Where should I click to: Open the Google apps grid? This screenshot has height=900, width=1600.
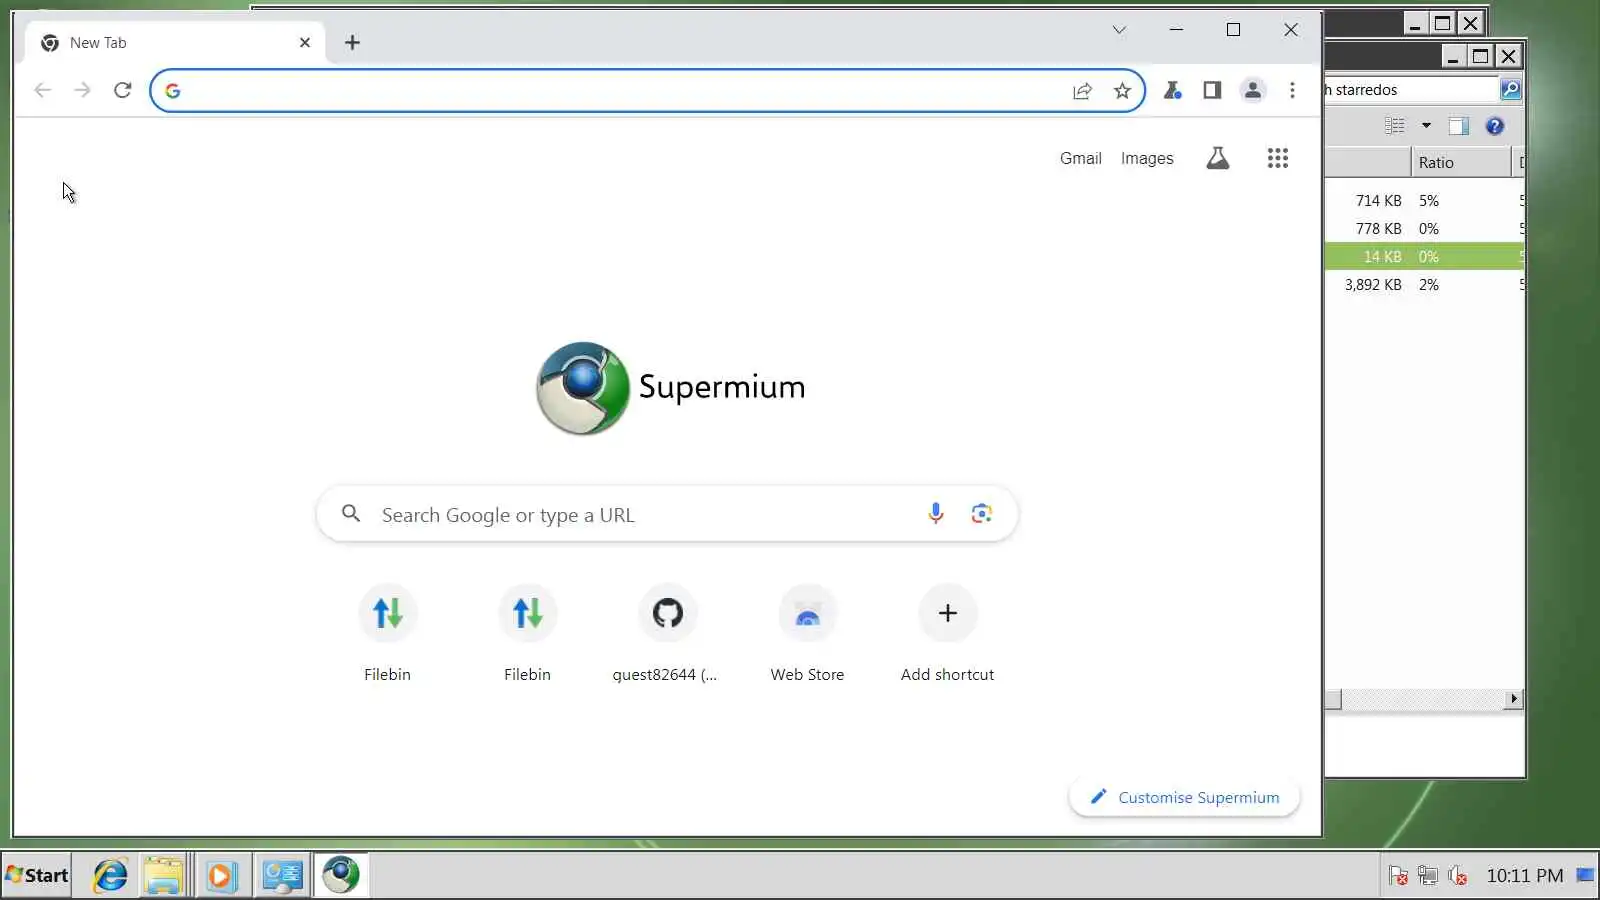(1277, 158)
